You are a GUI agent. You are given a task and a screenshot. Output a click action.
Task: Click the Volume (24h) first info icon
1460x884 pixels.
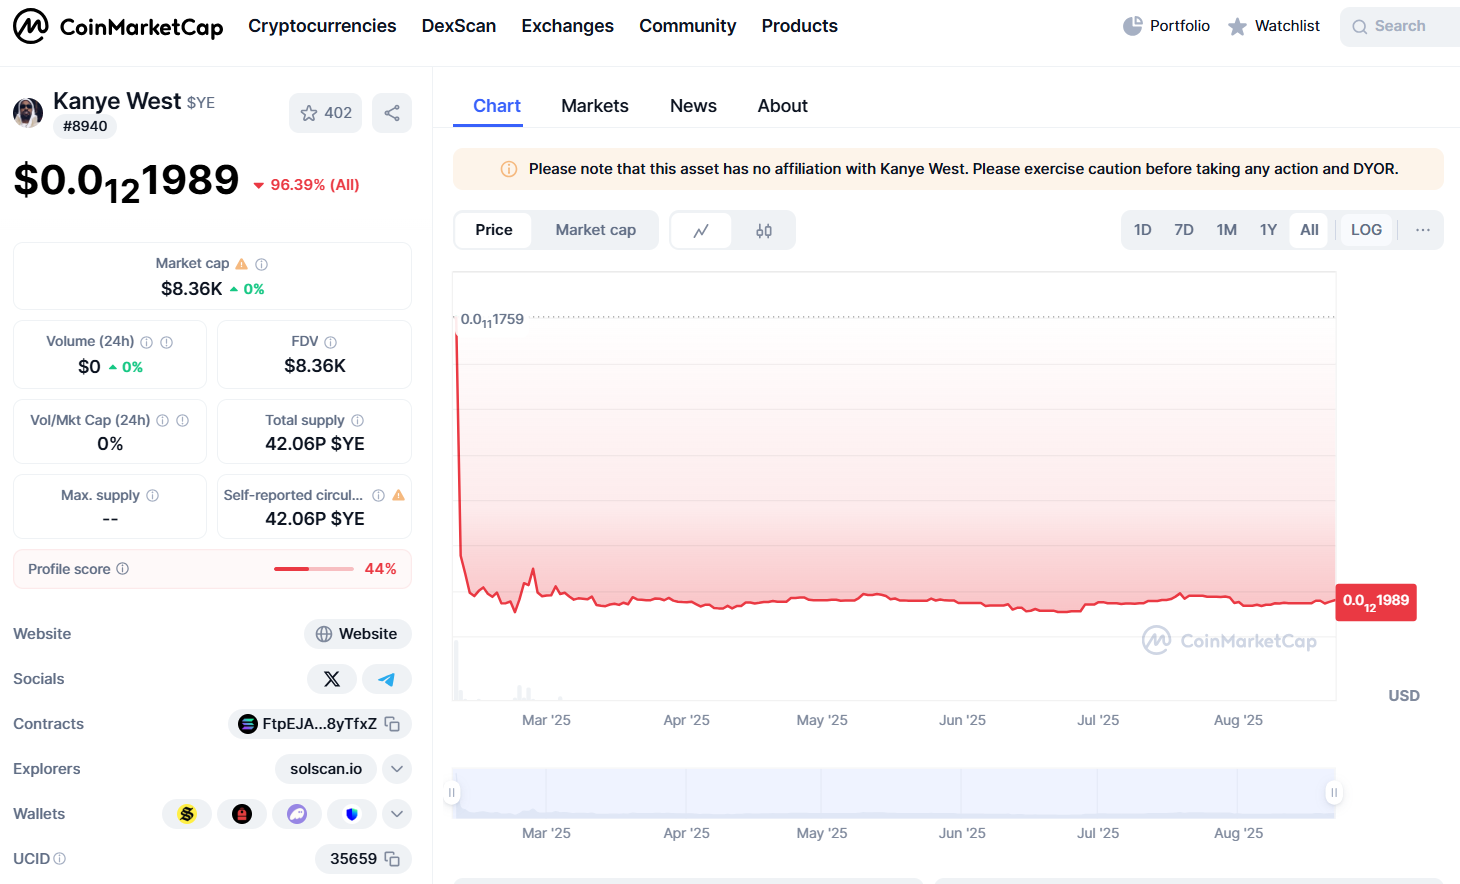[x=146, y=342]
